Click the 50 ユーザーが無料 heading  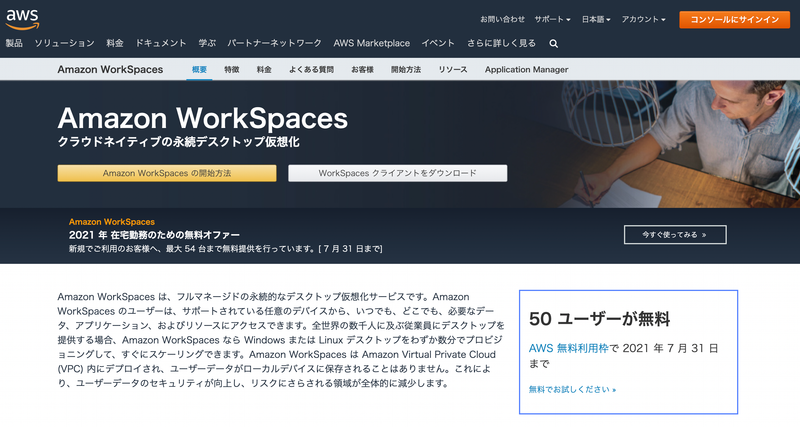[x=599, y=319]
